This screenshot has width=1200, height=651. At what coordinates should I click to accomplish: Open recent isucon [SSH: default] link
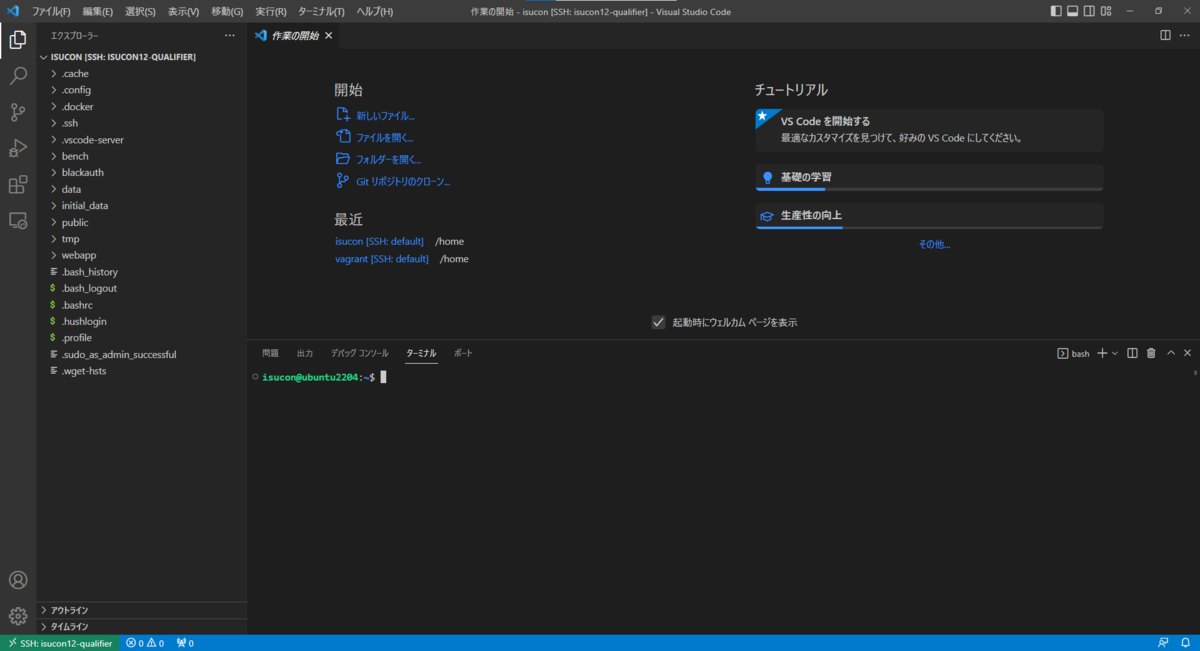tap(379, 241)
